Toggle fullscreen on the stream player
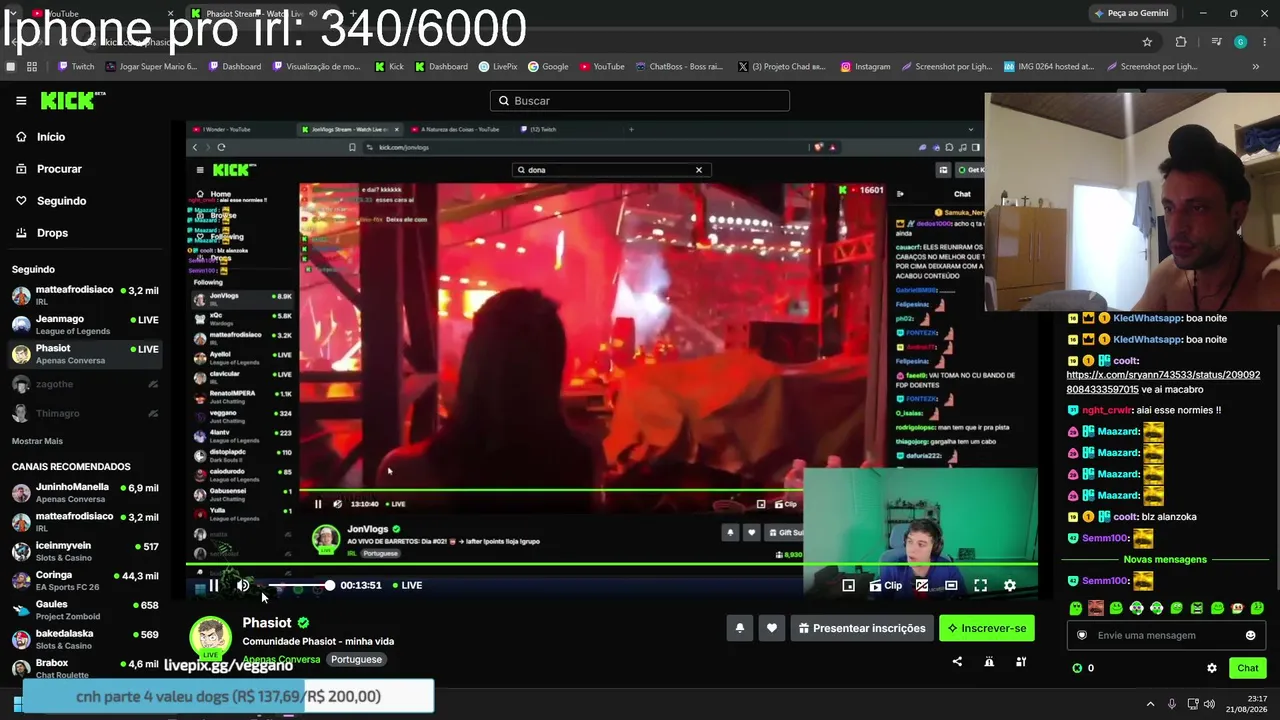The height and width of the screenshot is (720, 1280). pos(980,586)
